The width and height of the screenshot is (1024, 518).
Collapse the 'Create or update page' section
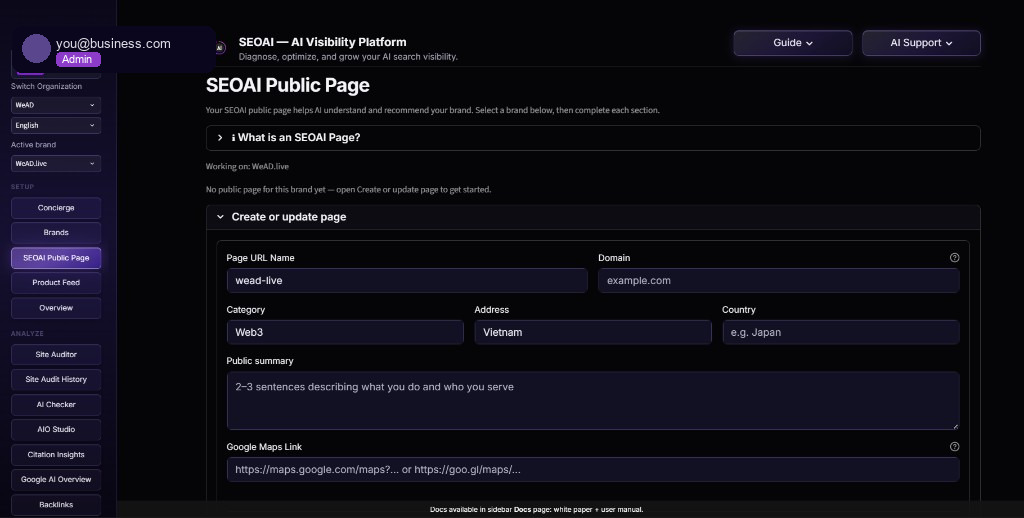point(593,217)
